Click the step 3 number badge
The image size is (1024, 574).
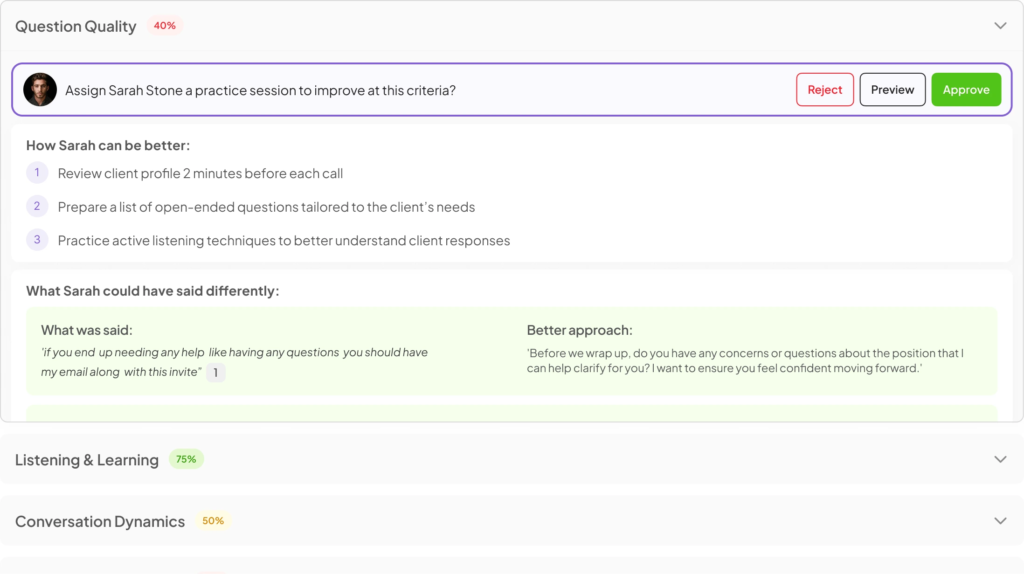pos(37,240)
